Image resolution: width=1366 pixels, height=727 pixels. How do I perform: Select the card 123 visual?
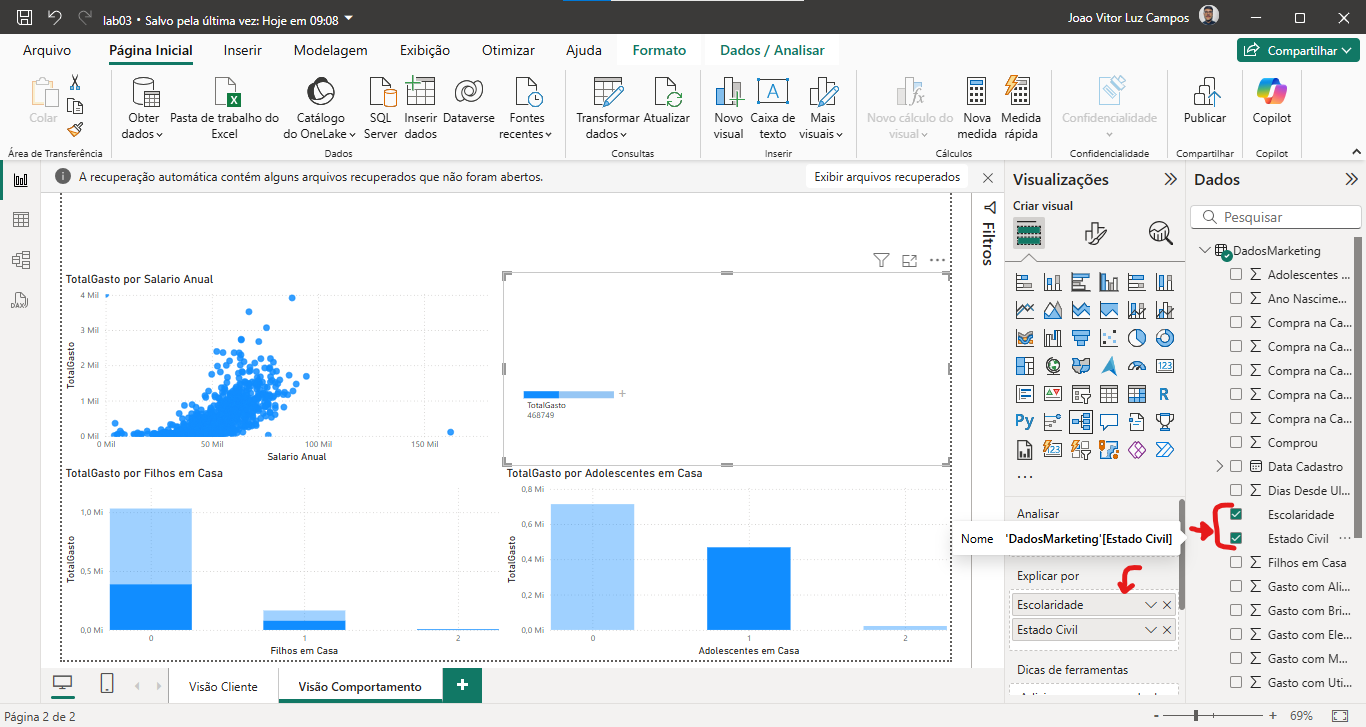[x=1164, y=366]
